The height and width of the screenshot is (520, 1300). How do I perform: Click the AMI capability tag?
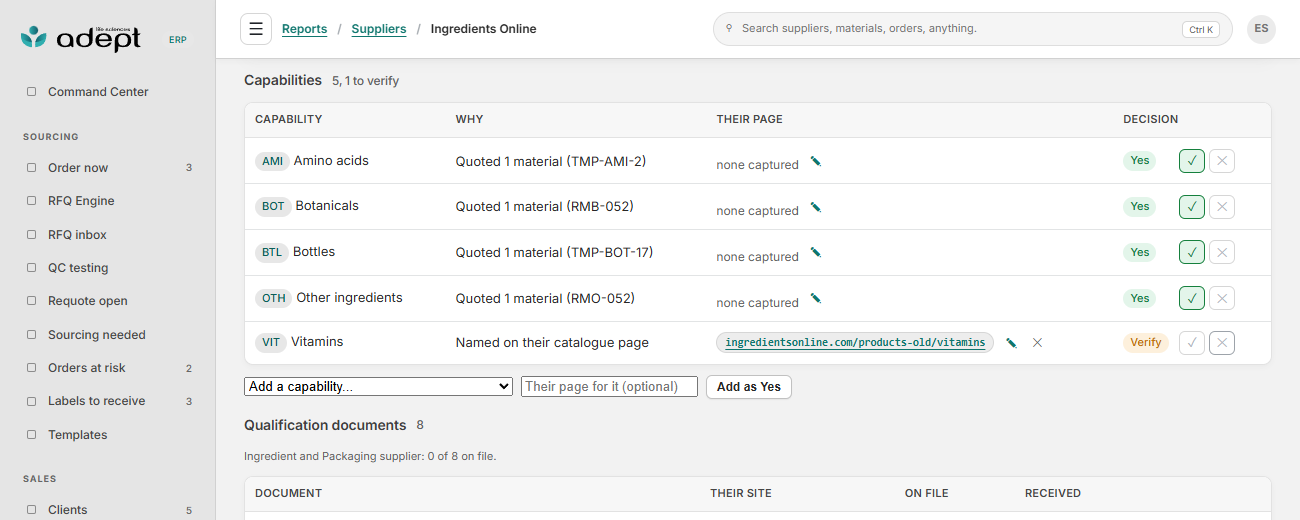coord(272,161)
